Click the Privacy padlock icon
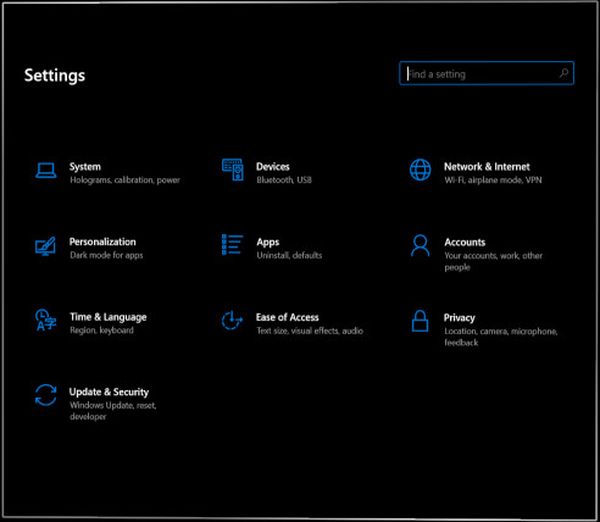The image size is (600, 522). (420, 321)
